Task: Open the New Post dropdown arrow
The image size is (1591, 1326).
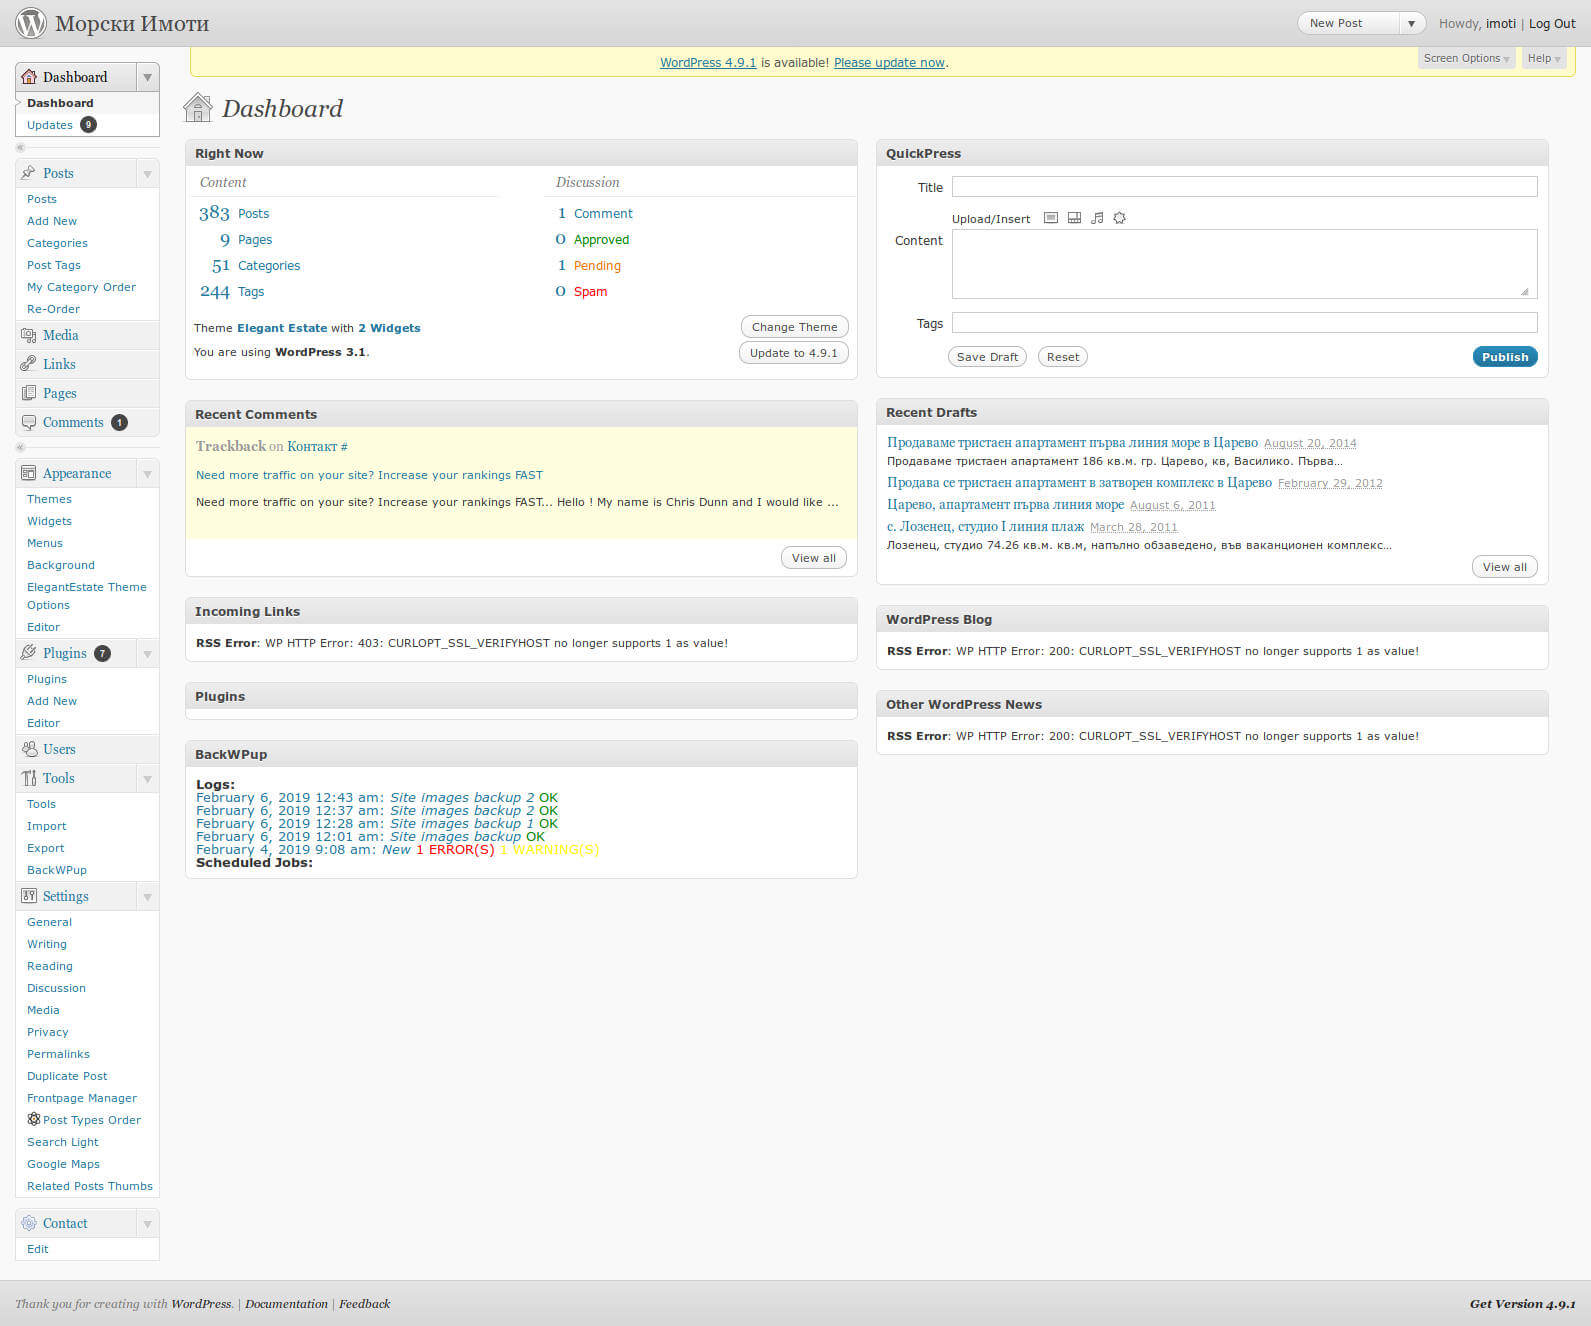Action: (1412, 23)
